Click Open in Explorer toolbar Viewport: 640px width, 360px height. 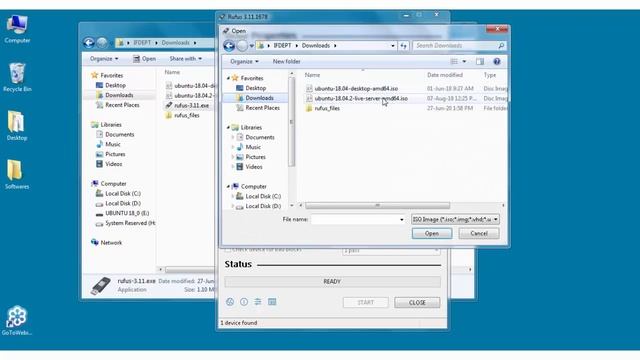pyautogui.click(x=144, y=59)
